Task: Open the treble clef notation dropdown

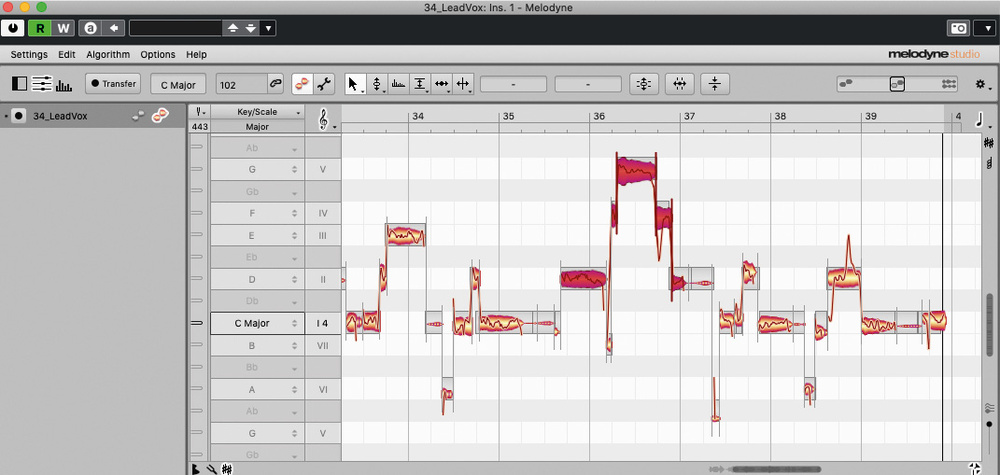Action: [x=325, y=119]
